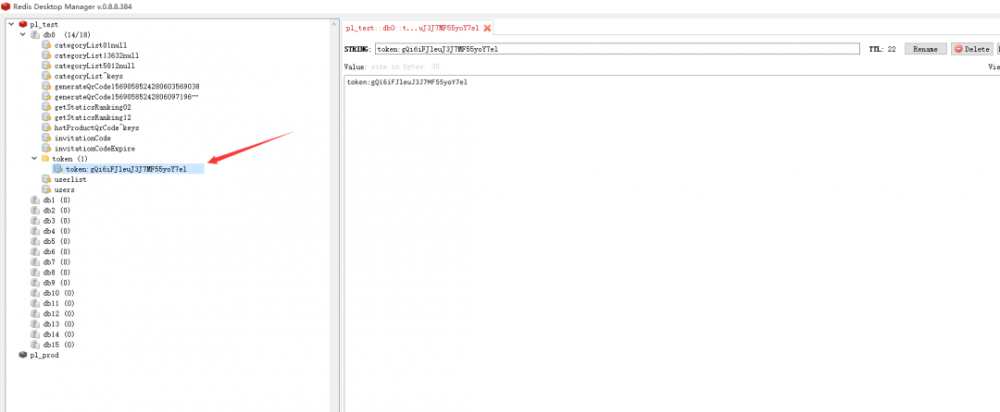
Task: Click the pl_prod server icon
Action: pyautogui.click(x=23, y=355)
